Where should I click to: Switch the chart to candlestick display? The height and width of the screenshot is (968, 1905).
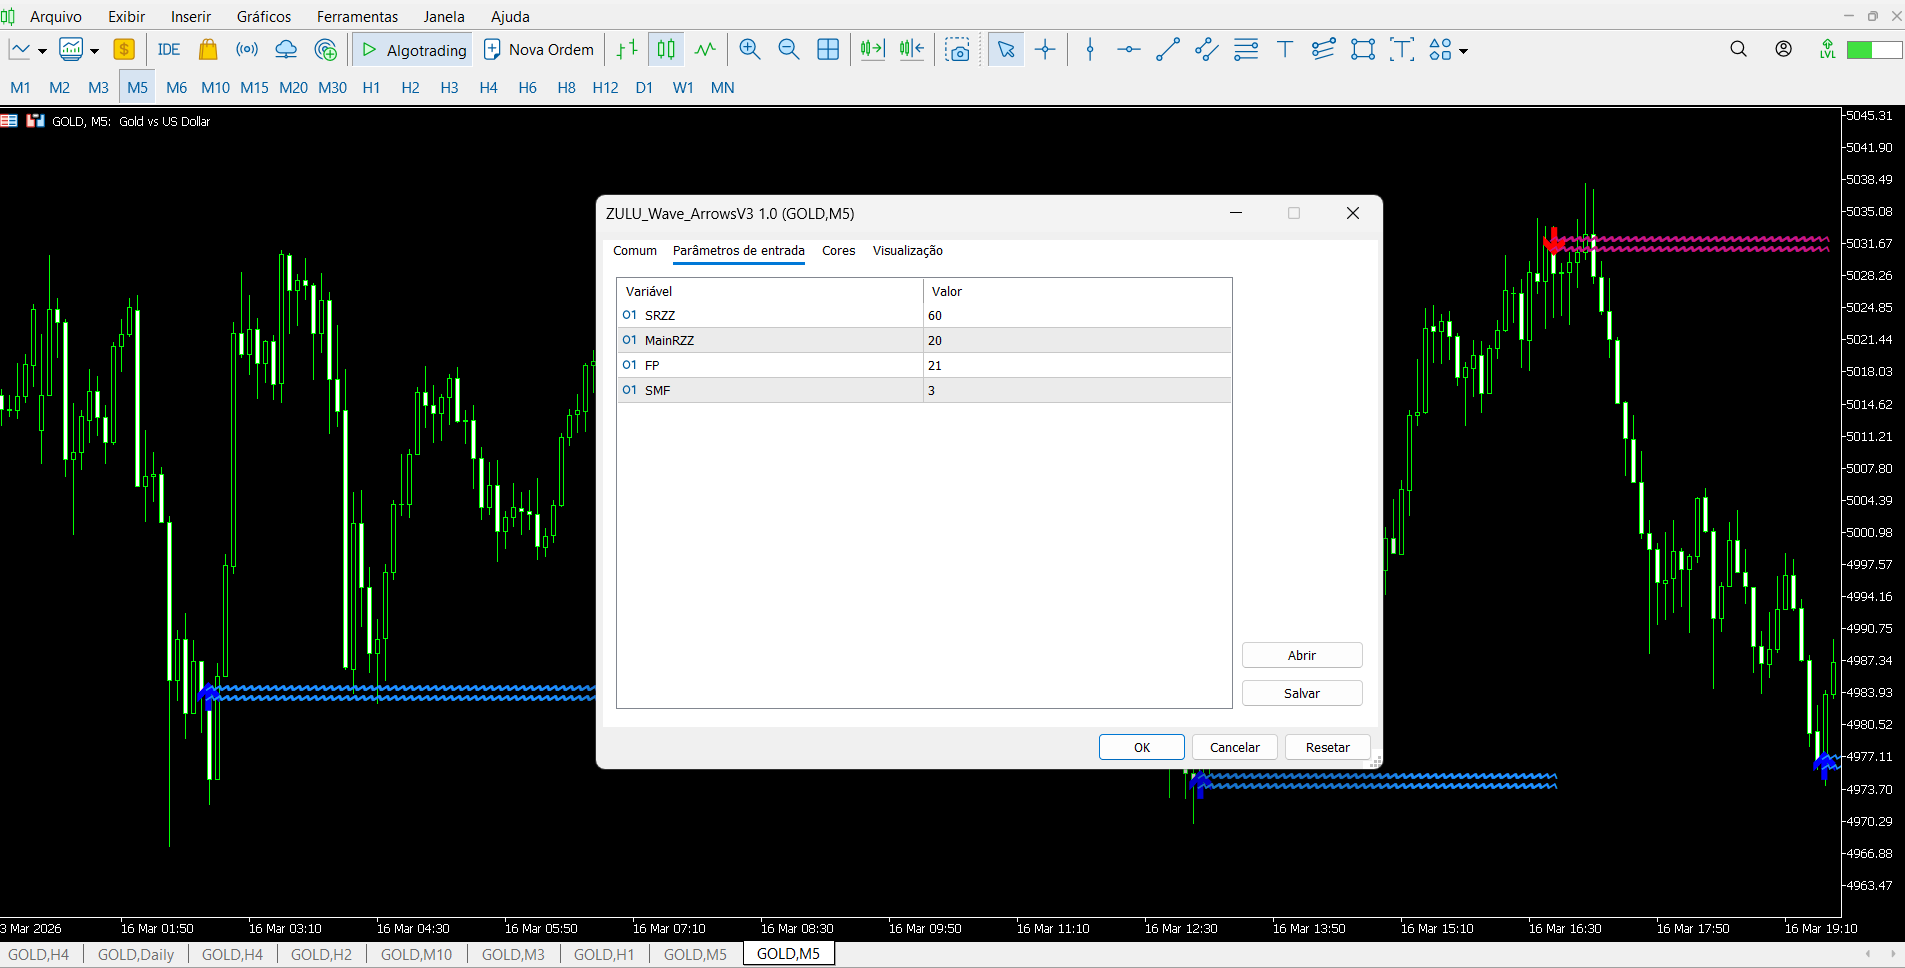click(x=664, y=49)
